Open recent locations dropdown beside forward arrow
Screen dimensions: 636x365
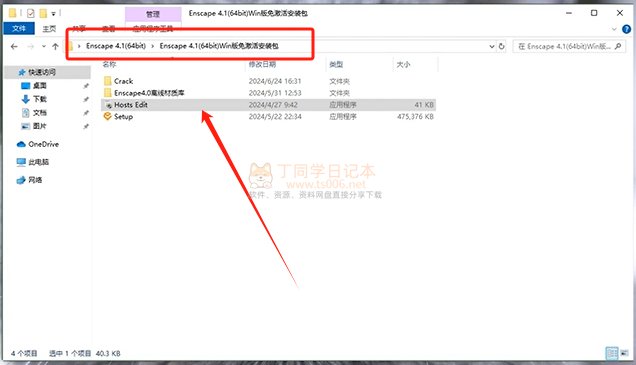click(43, 46)
